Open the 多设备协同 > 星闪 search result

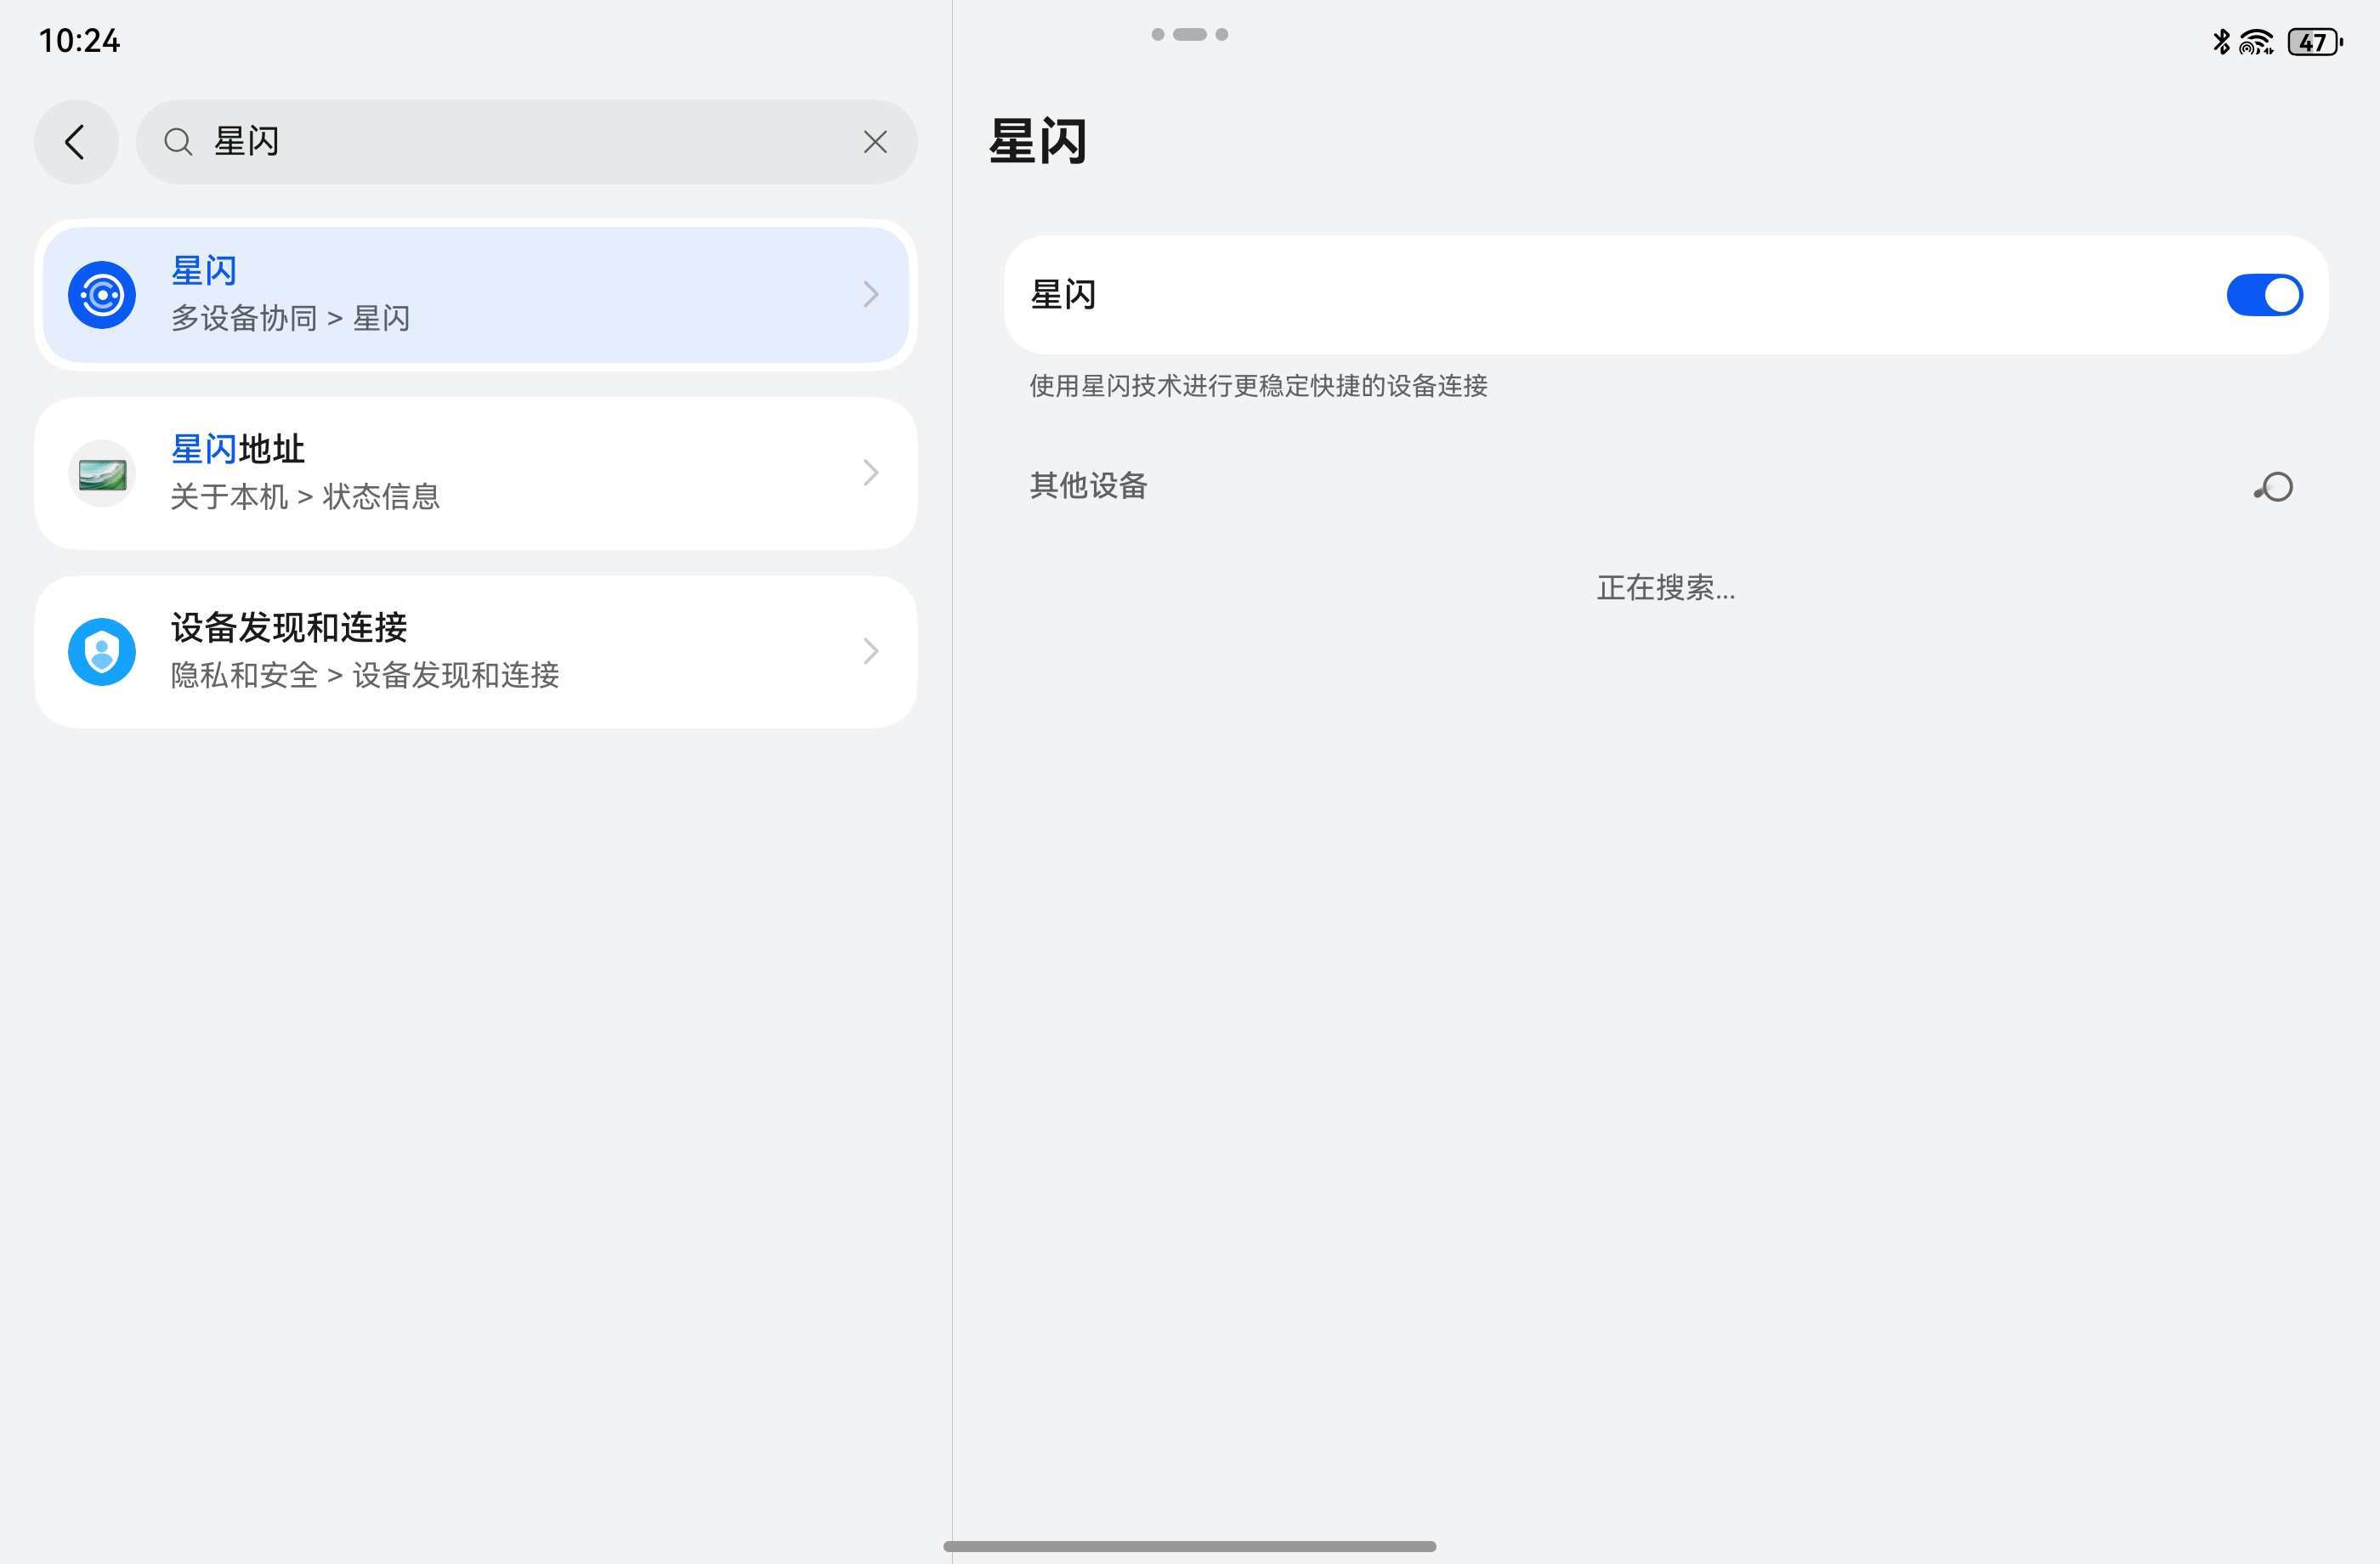[x=475, y=293]
